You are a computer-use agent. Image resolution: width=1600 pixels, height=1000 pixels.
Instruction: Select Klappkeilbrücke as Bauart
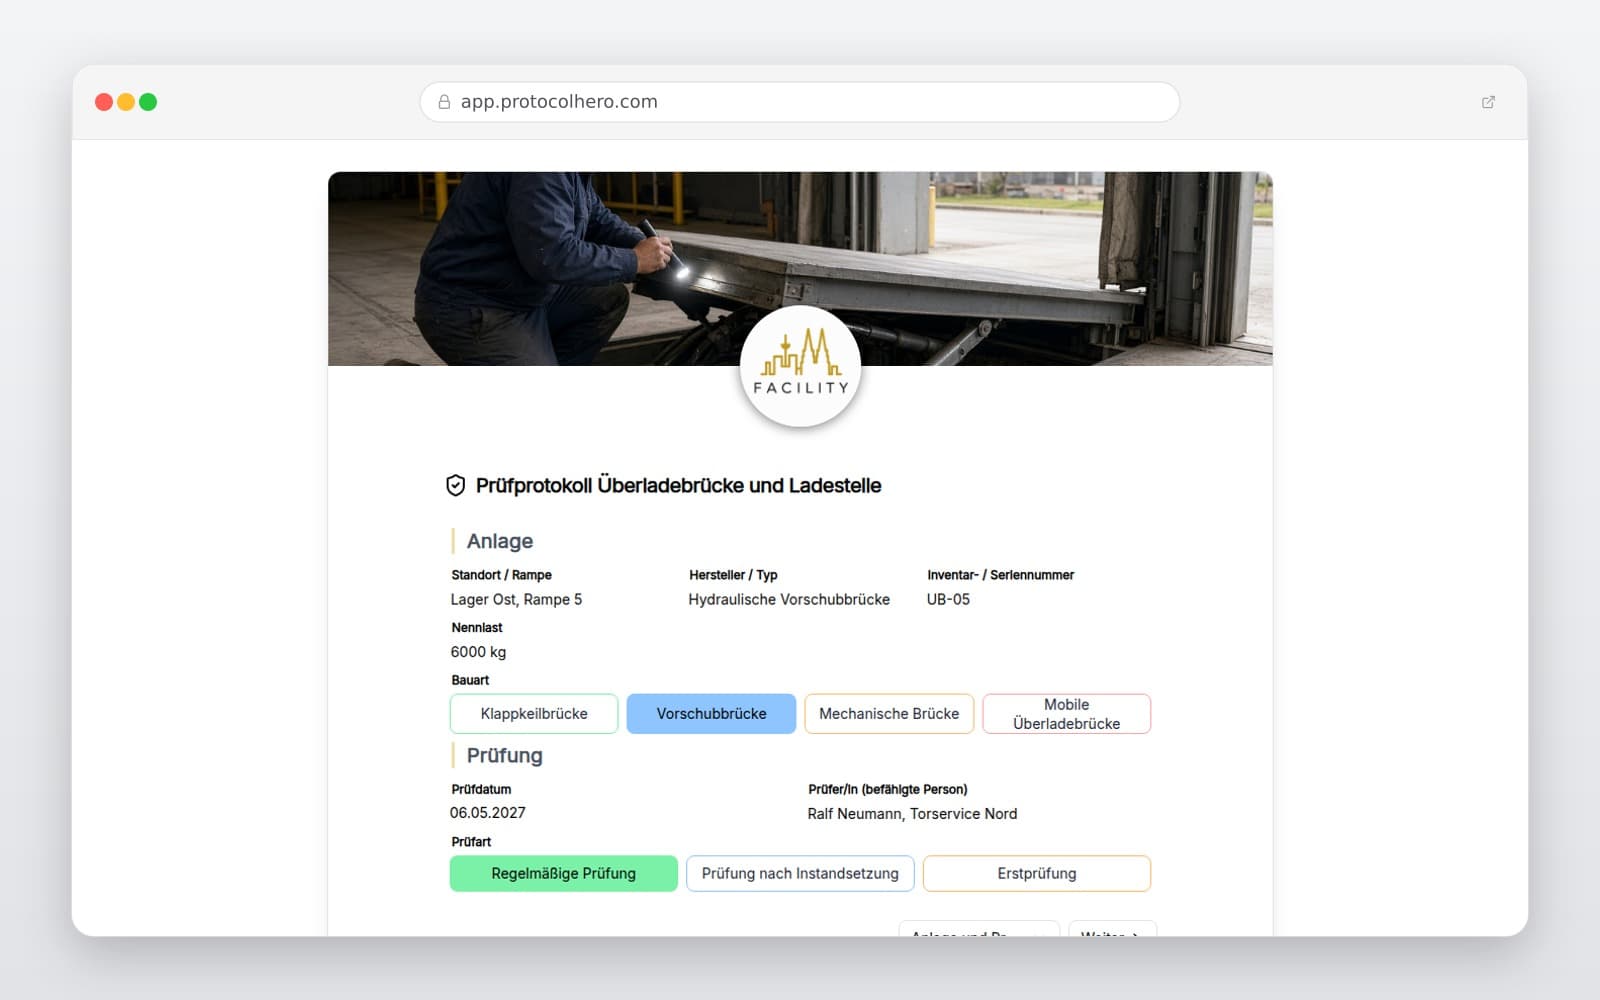[534, 714]
